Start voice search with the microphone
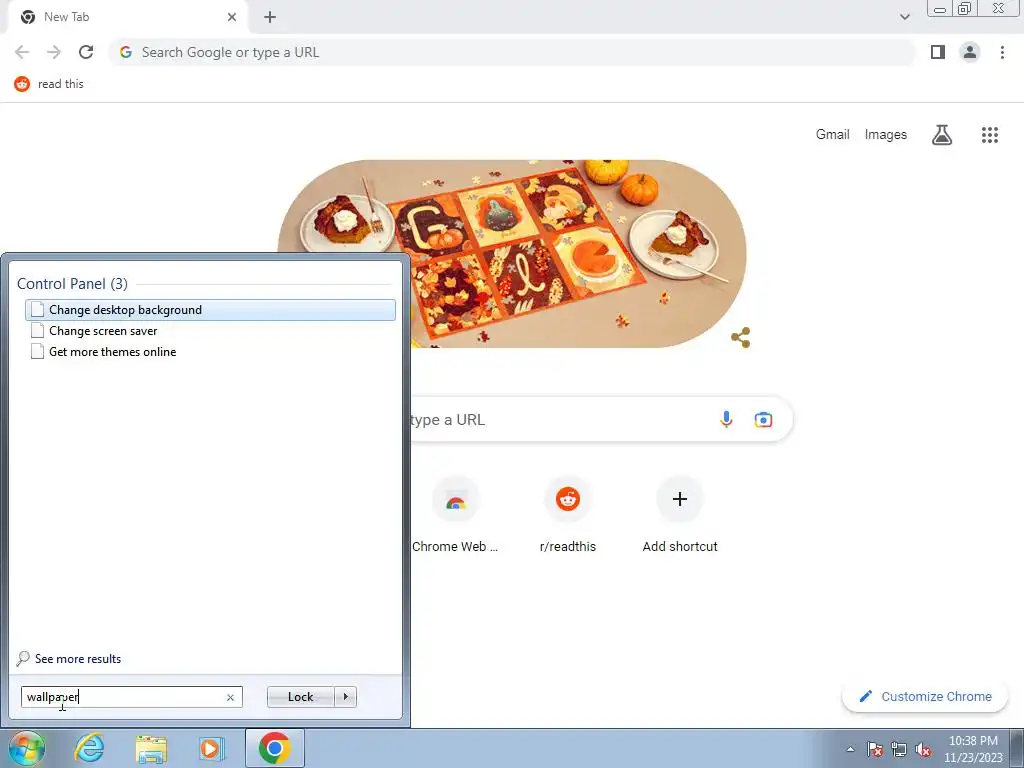1024x768 pixels. [726, 419]
